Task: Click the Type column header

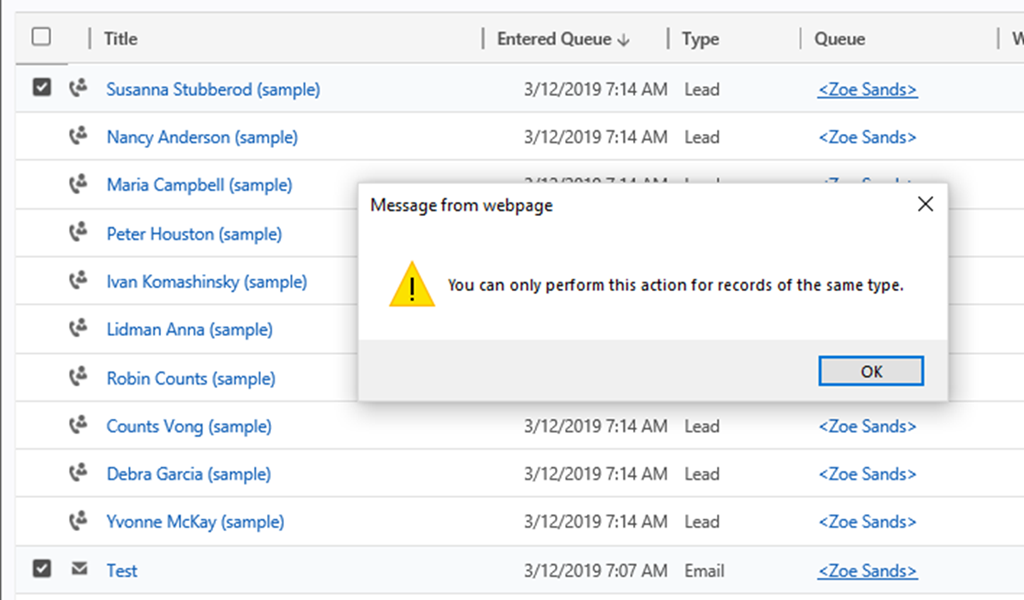Action: pyautogui.click(x=700, y=39)
